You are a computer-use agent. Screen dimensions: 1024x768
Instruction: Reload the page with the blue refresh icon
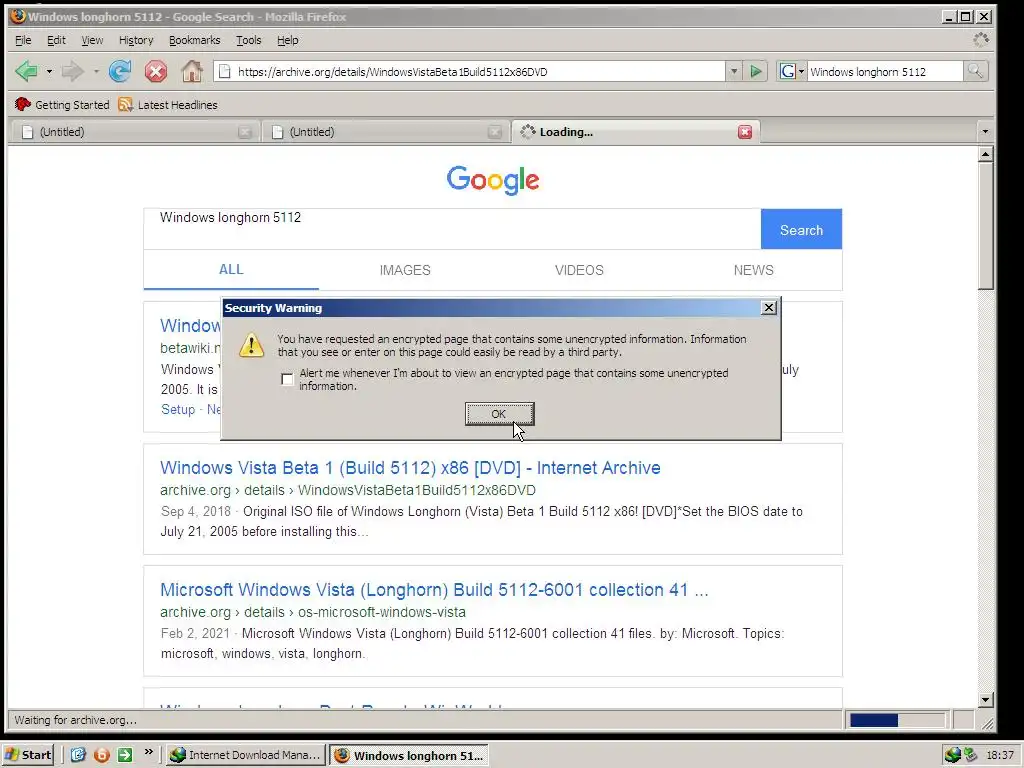120,71
